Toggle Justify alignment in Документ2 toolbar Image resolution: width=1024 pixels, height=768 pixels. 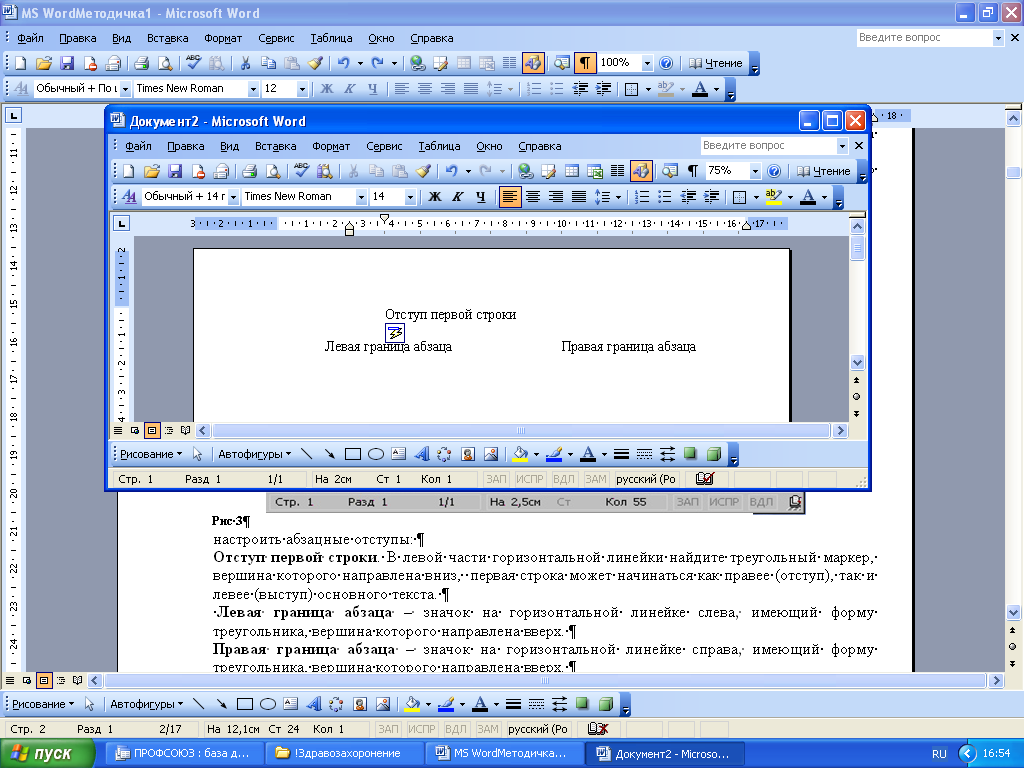click(x=579, y=196)
